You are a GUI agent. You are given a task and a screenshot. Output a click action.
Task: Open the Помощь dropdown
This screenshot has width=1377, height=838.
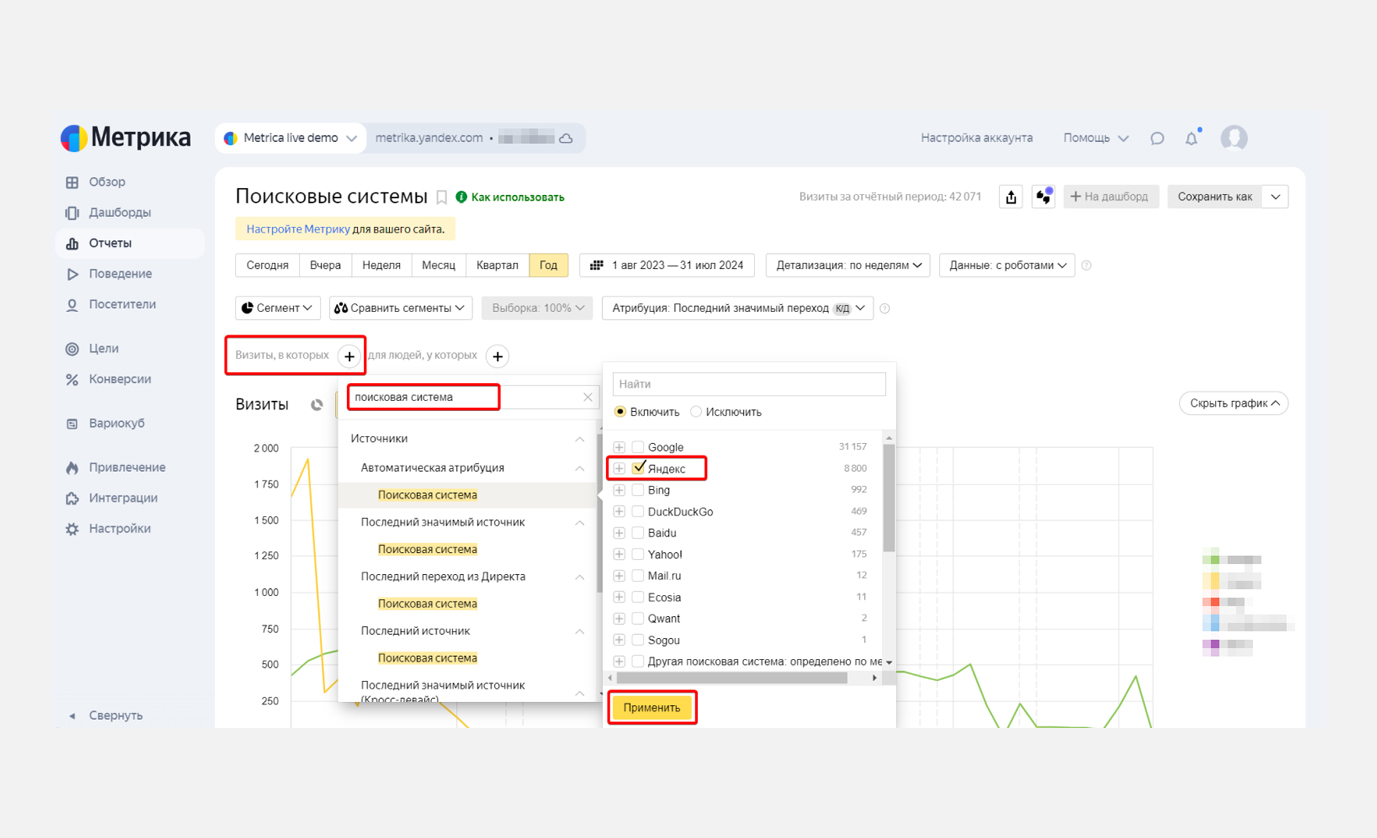click(x=1096, y=138)
